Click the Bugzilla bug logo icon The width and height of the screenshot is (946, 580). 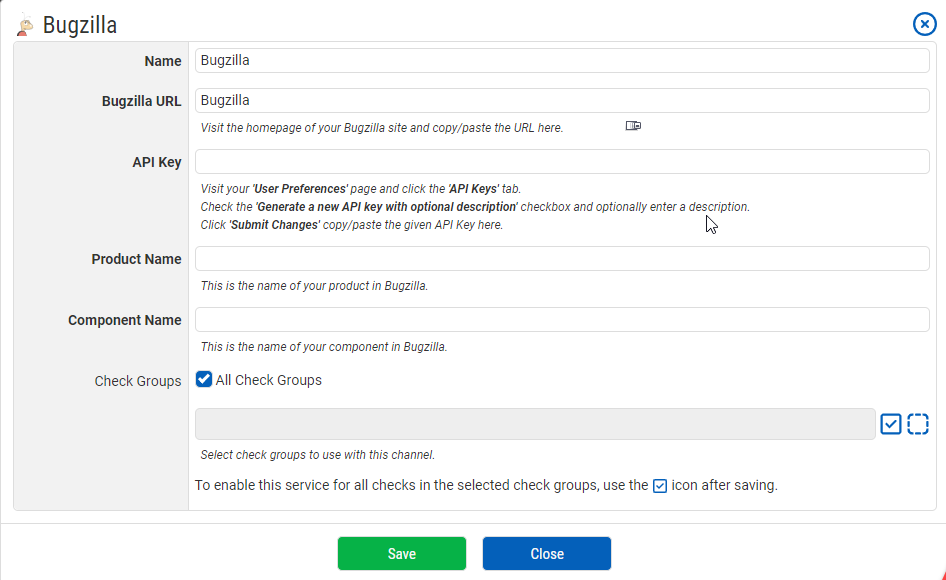point(26,25)
